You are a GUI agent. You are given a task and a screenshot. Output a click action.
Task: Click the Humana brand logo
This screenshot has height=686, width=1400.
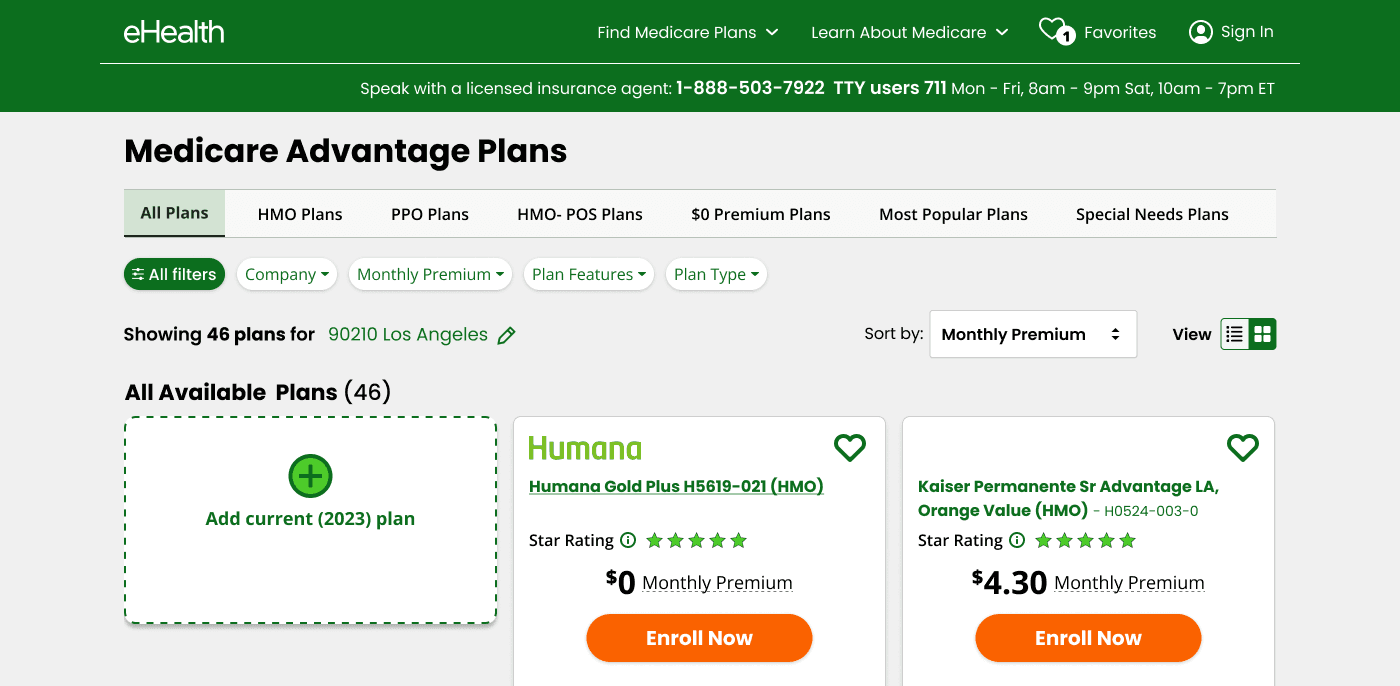coord(585,448)
